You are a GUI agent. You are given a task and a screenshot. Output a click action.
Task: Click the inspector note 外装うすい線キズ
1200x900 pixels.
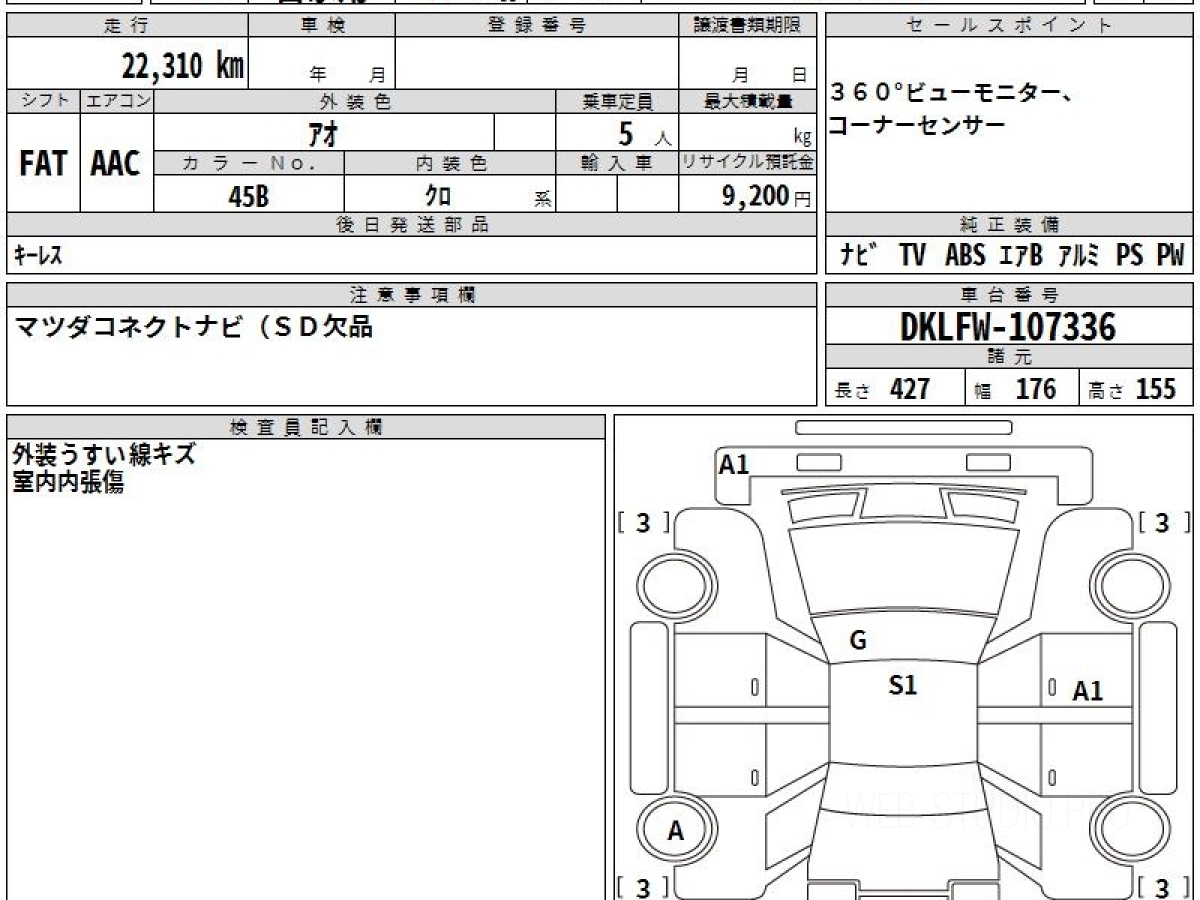[104, 454]
